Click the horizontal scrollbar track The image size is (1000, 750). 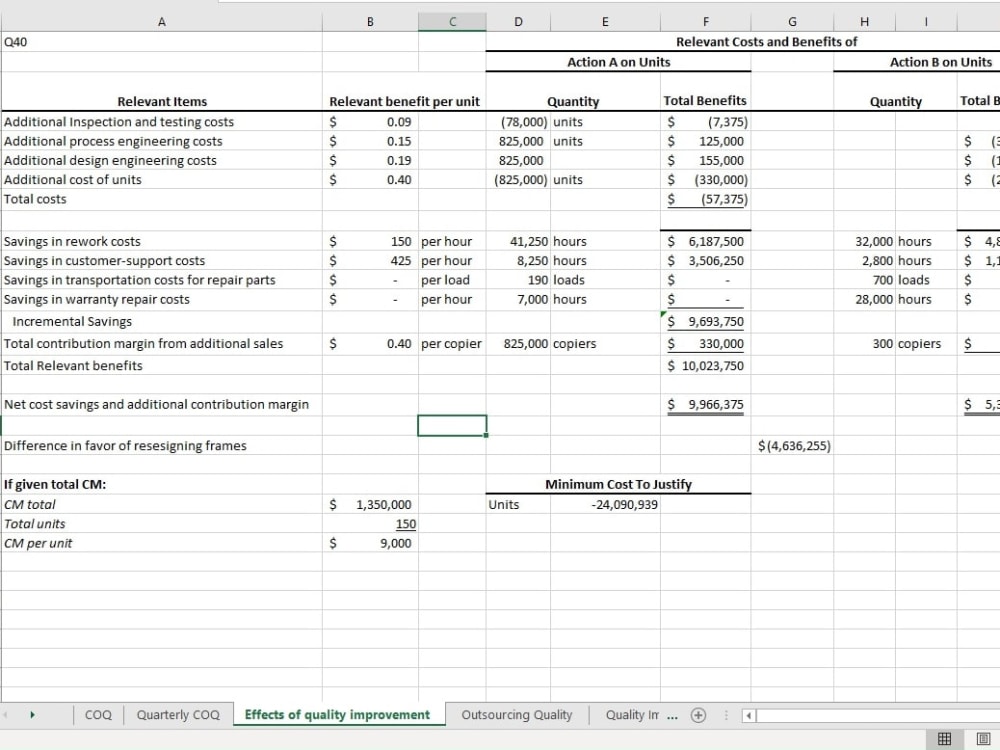click(x=879, y=716)
